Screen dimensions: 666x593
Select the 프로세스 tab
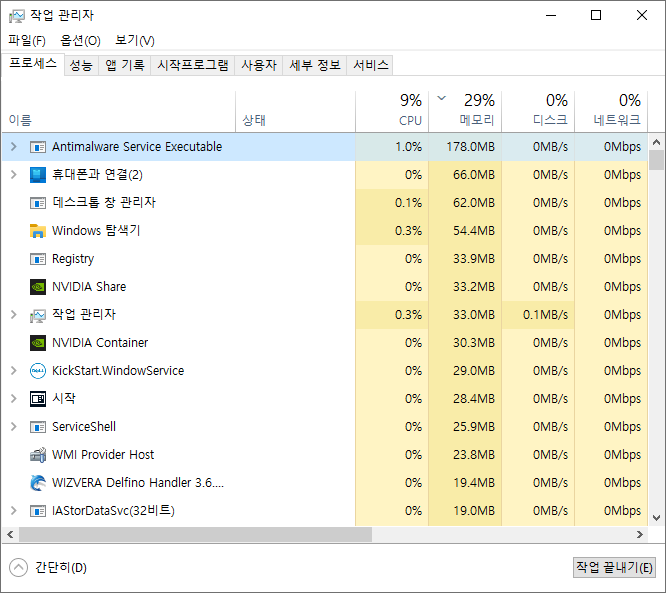click(33, 64)
